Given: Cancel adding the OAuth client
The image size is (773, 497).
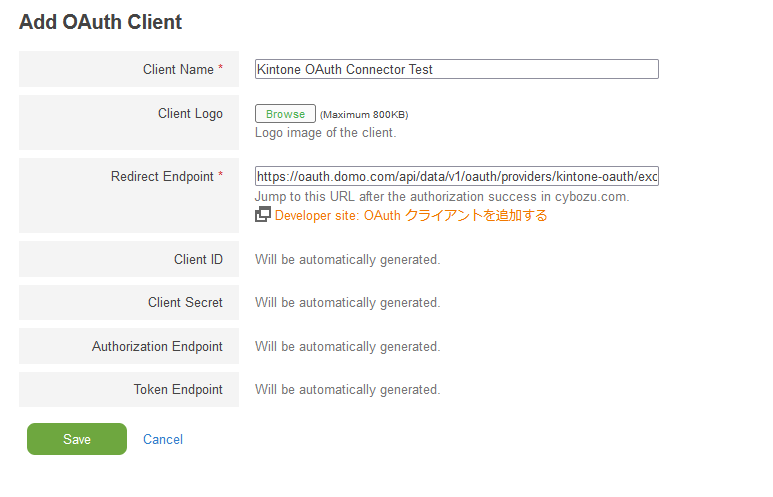Looking at the screenshot, I should [163, 439].
